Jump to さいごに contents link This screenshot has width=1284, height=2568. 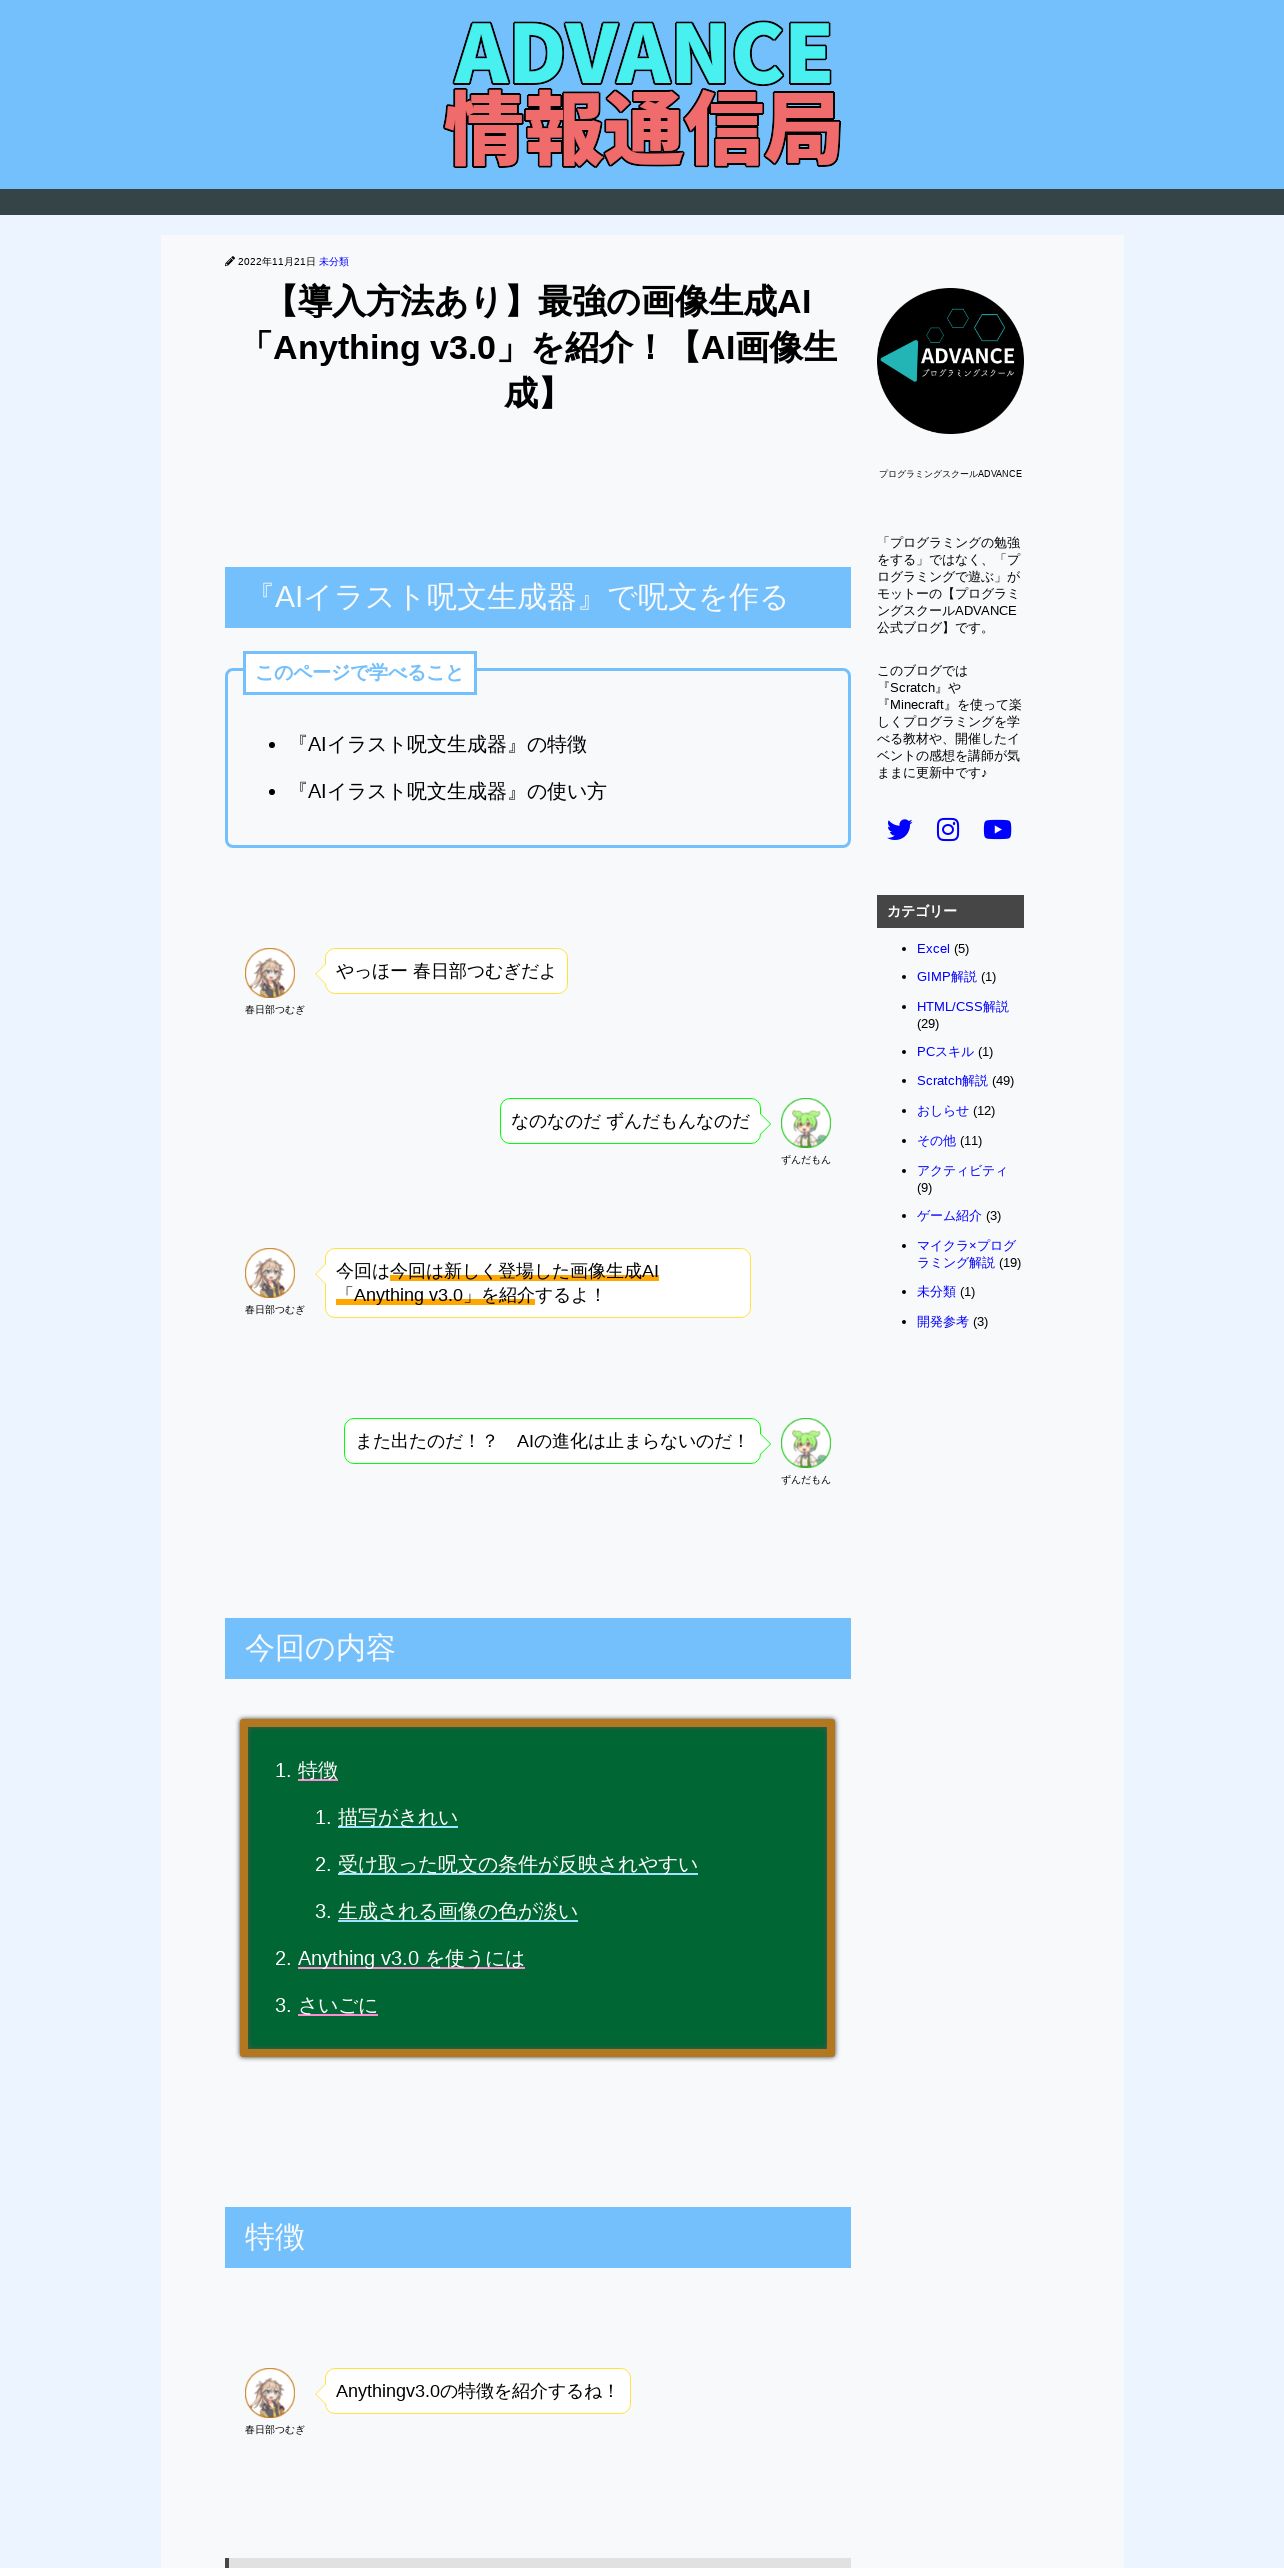coord(337,2006)
